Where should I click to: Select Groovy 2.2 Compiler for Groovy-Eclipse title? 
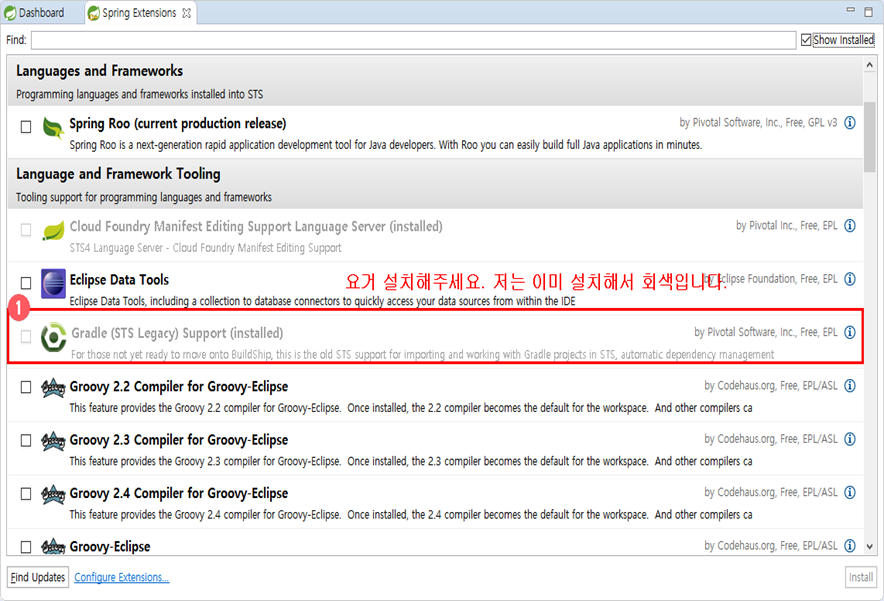pos(179,387)
